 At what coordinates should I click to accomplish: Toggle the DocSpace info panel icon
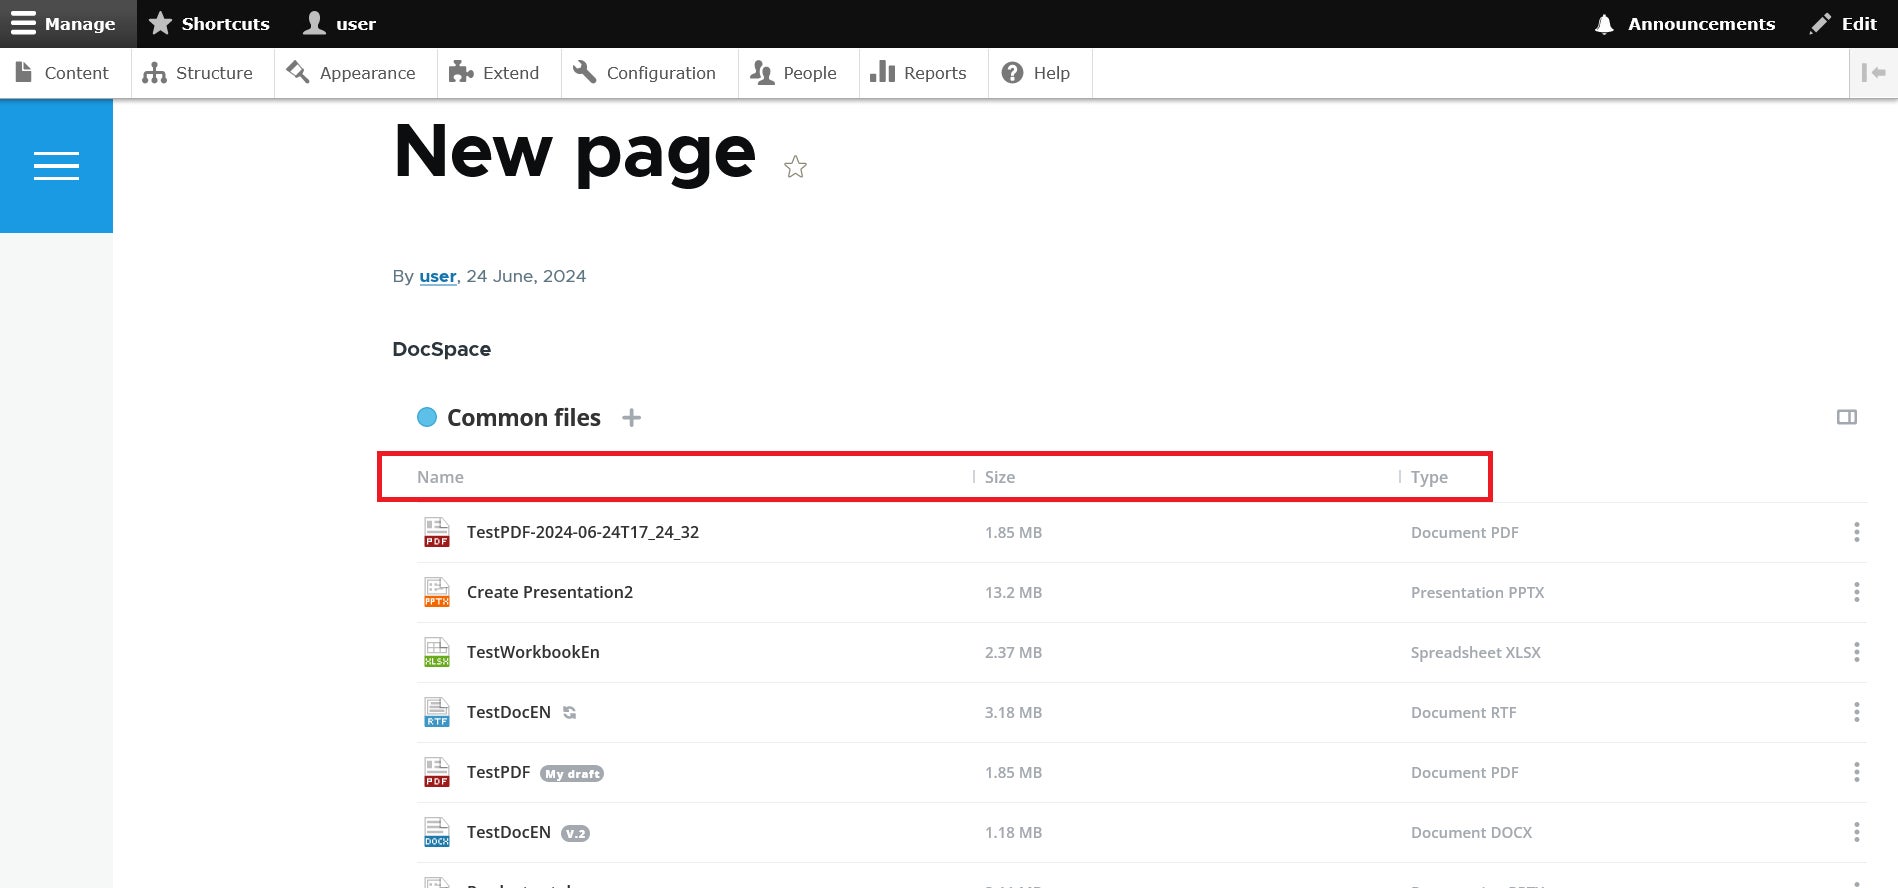tap(1847, 417)
